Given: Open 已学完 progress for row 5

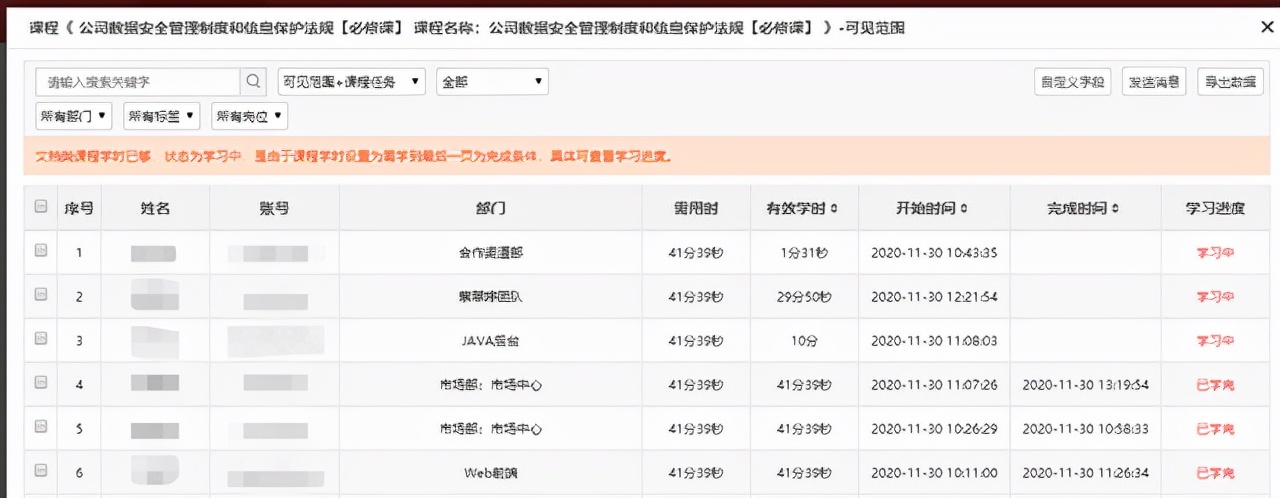Looking at the screenshot, I should tap(1215, 429).
